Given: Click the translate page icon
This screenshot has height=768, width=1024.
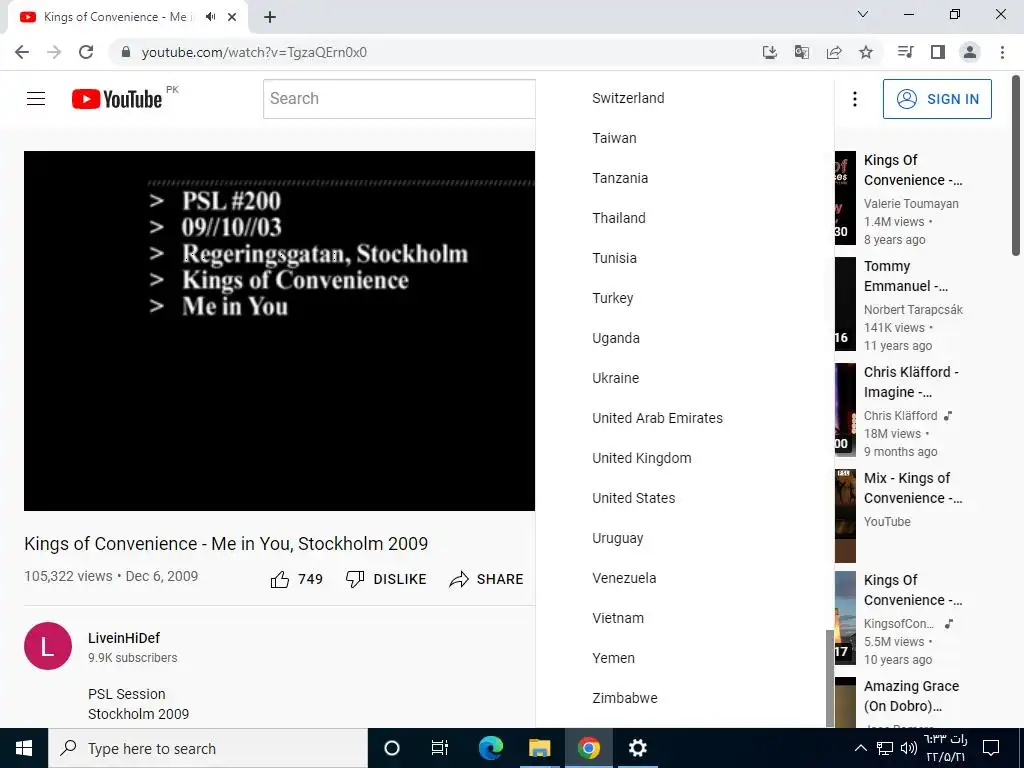Looking at the screenshot, I should pos(802,52).
